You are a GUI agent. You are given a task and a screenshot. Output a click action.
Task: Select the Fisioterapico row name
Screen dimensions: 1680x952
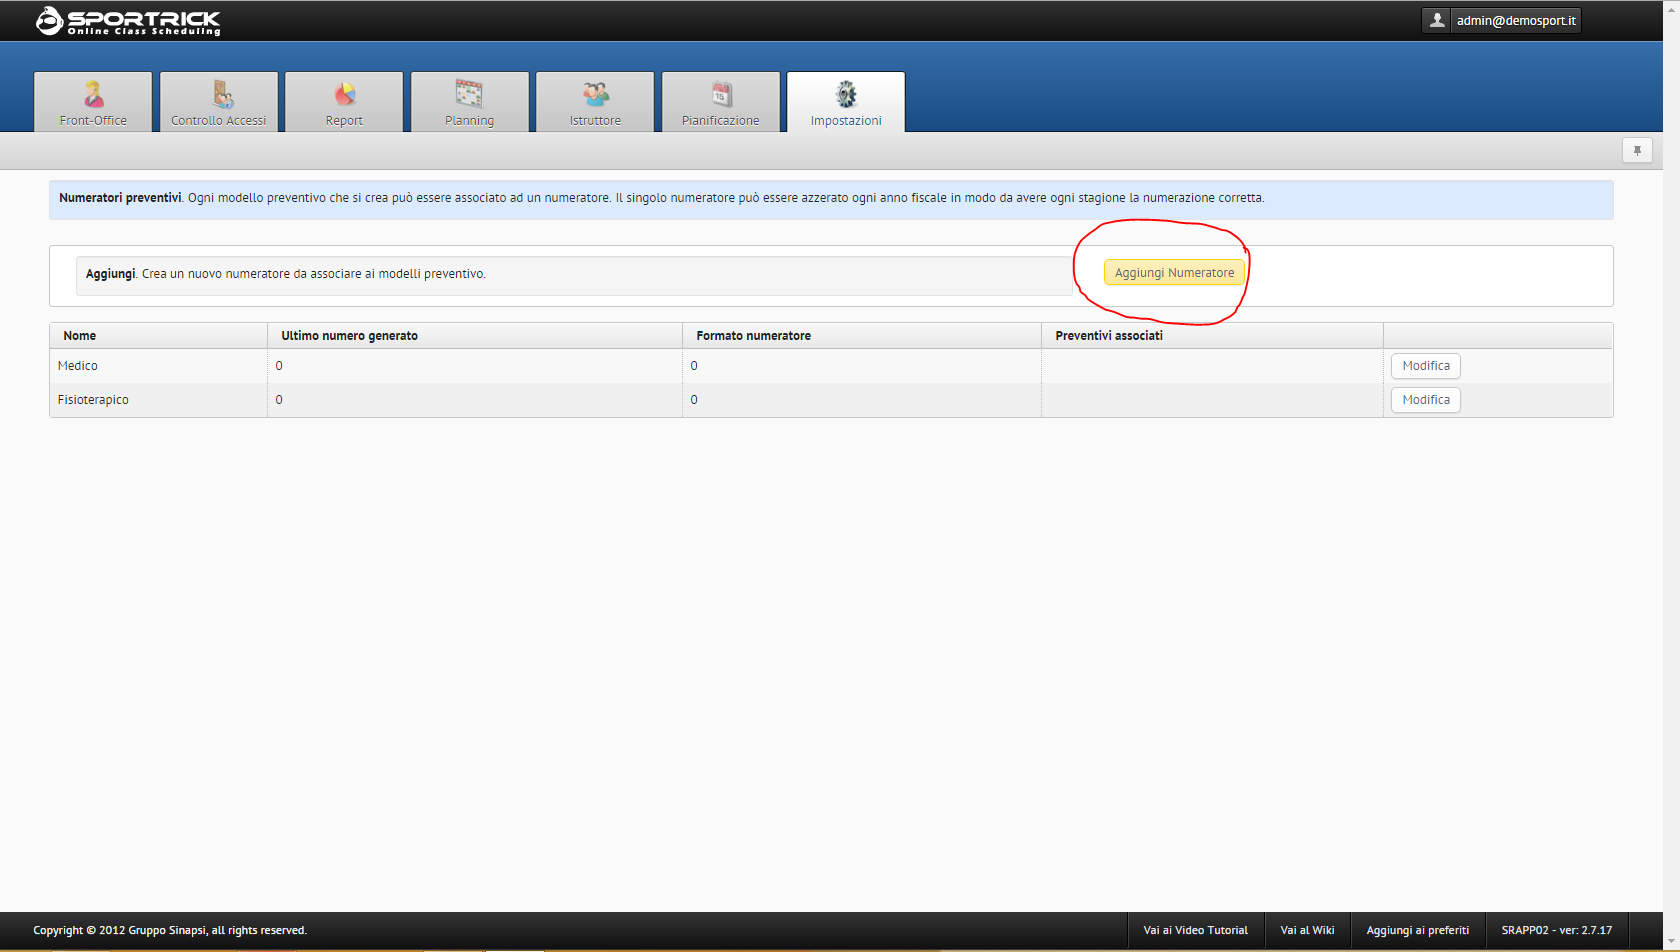click(x=93, y=400)
